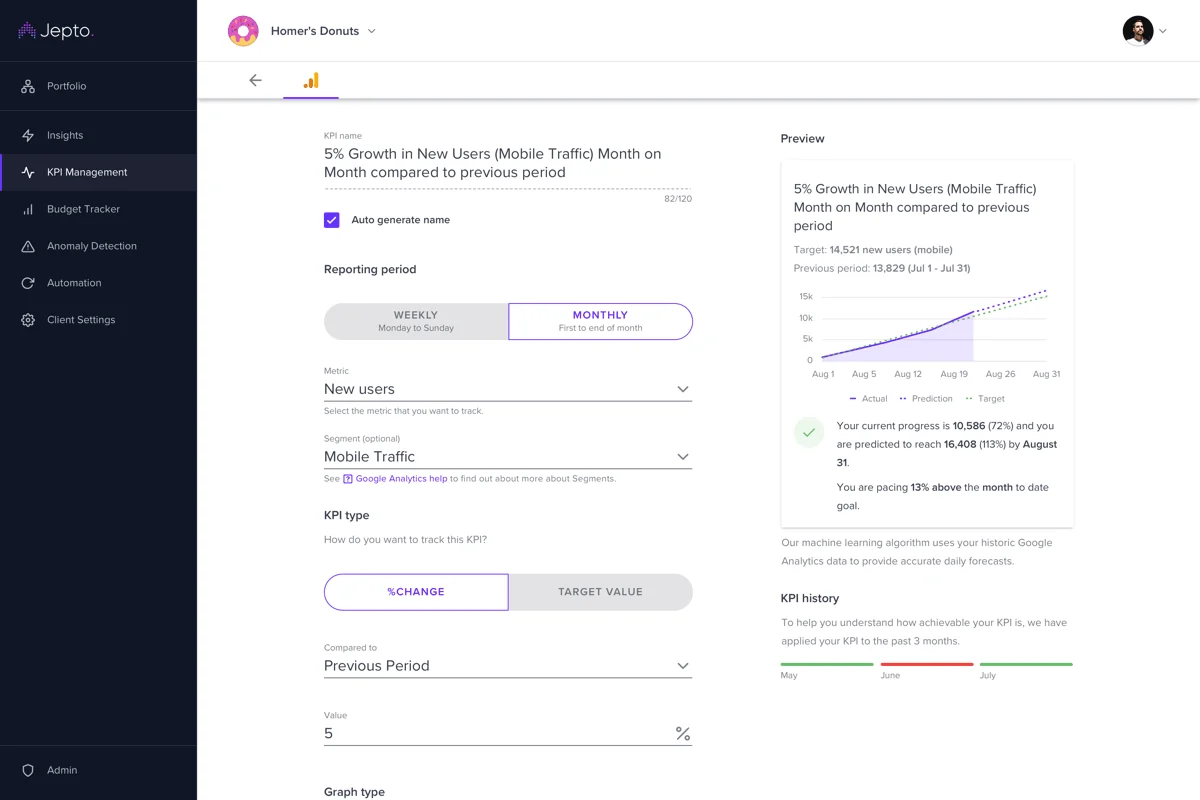Click the Automation refresh icon
The width and height of the screenshot is (1200, 800).
point(28,283)
